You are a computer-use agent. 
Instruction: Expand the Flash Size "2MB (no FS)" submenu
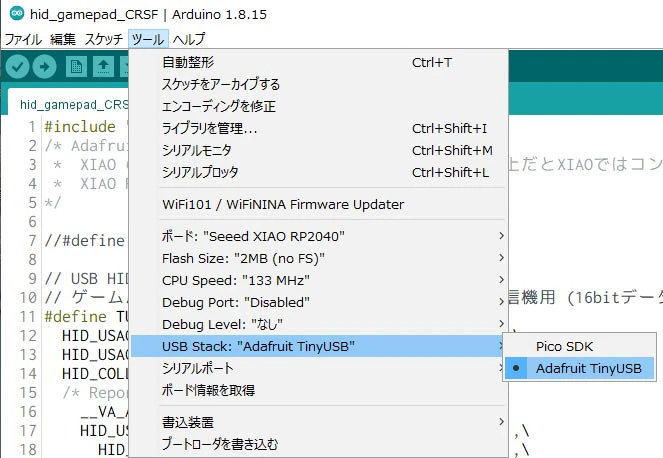click(318, 258)
